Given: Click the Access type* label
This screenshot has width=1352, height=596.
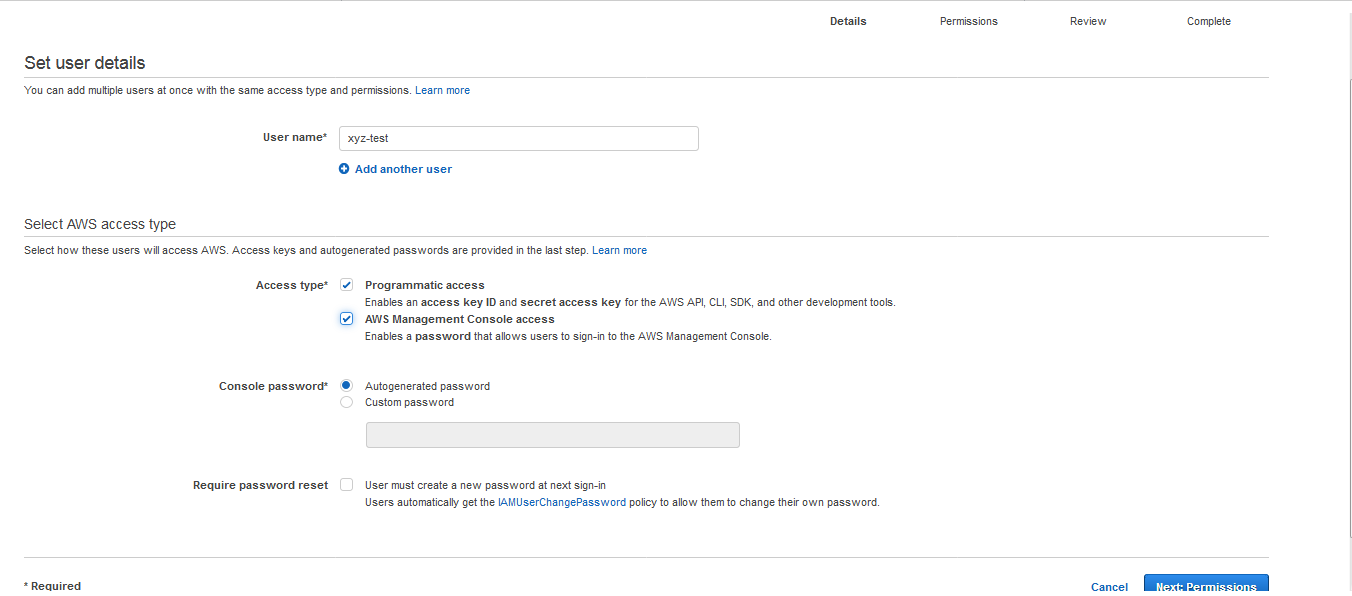Looking at the screenshot, I should (291, 285).
